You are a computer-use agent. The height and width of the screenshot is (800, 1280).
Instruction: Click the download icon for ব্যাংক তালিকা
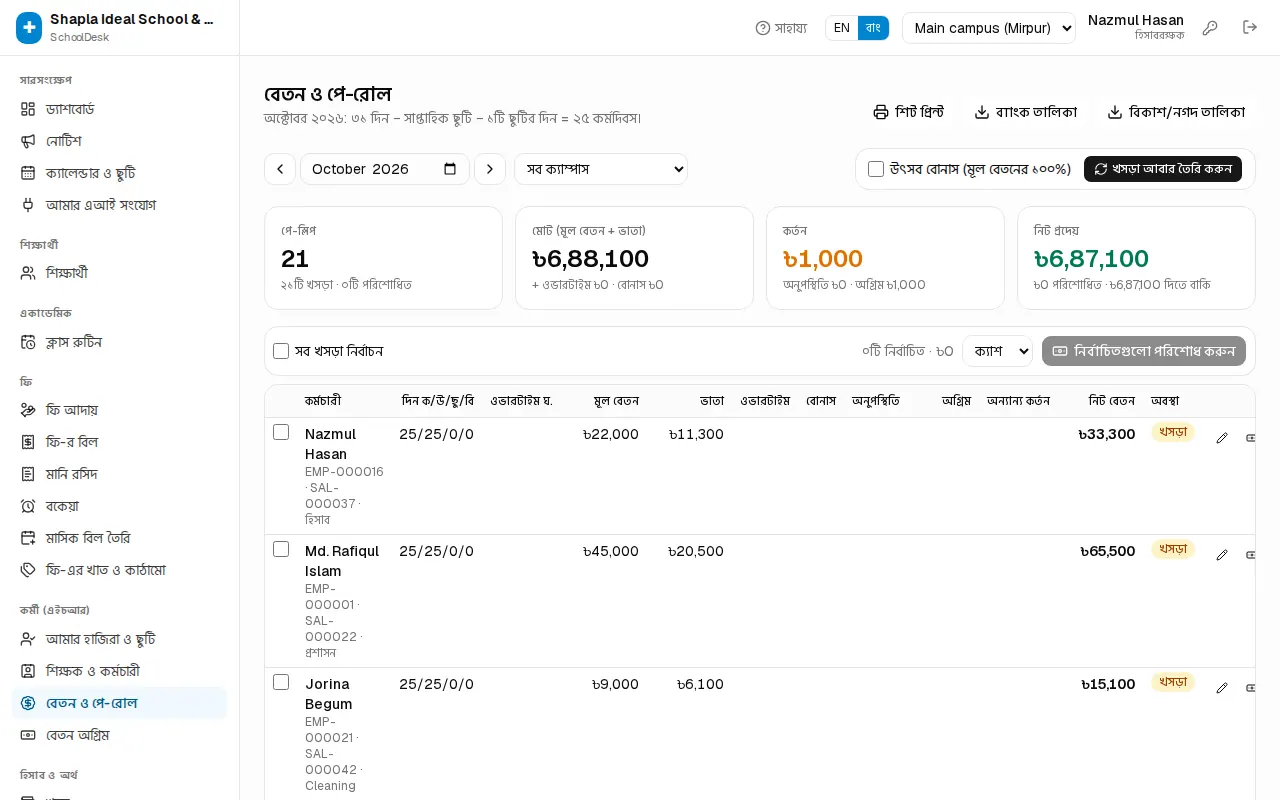(982, 112)
